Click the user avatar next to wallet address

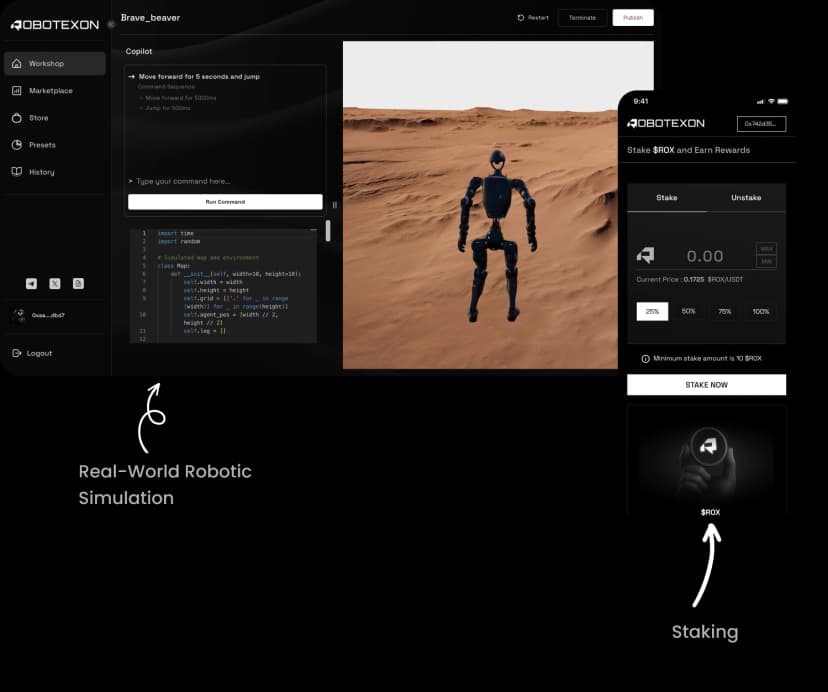pyautogui.click(x=19, y=315)
